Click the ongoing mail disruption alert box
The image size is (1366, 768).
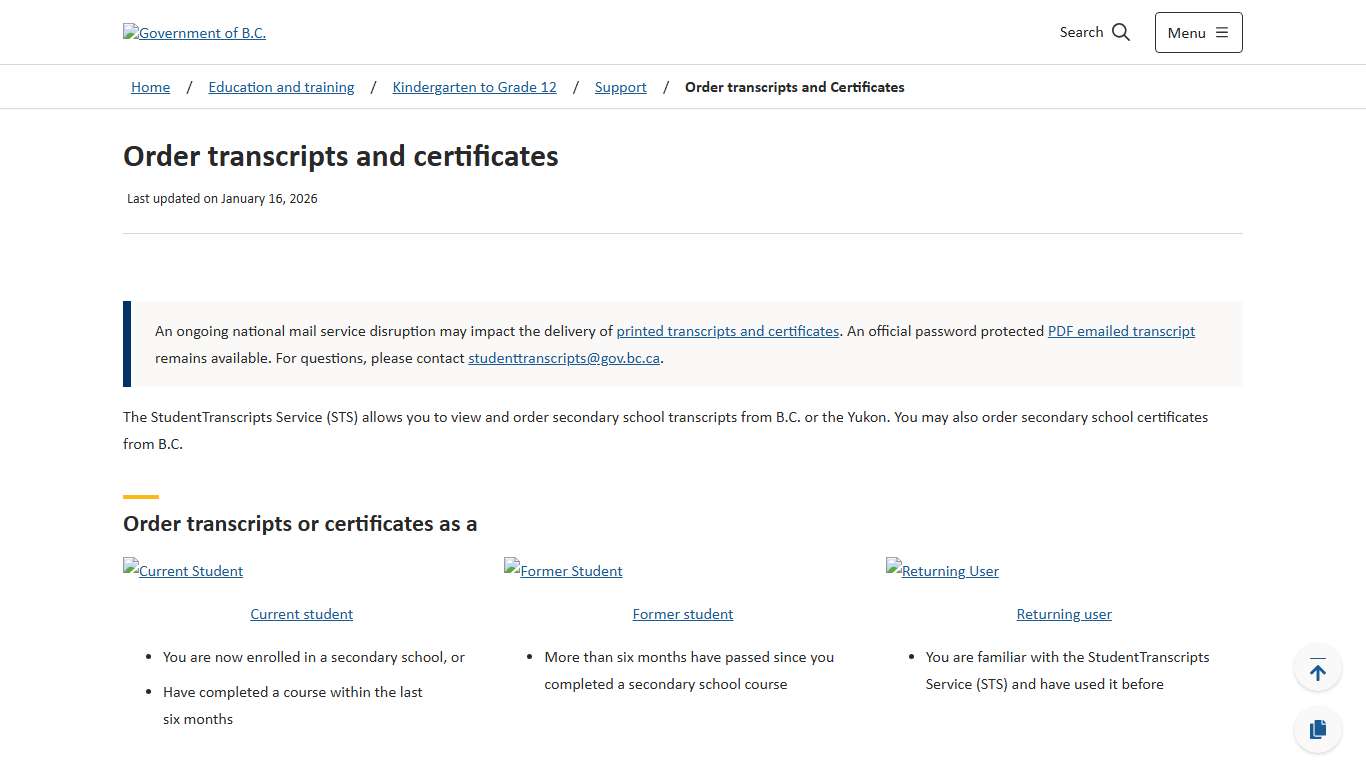tap(682, 343)
